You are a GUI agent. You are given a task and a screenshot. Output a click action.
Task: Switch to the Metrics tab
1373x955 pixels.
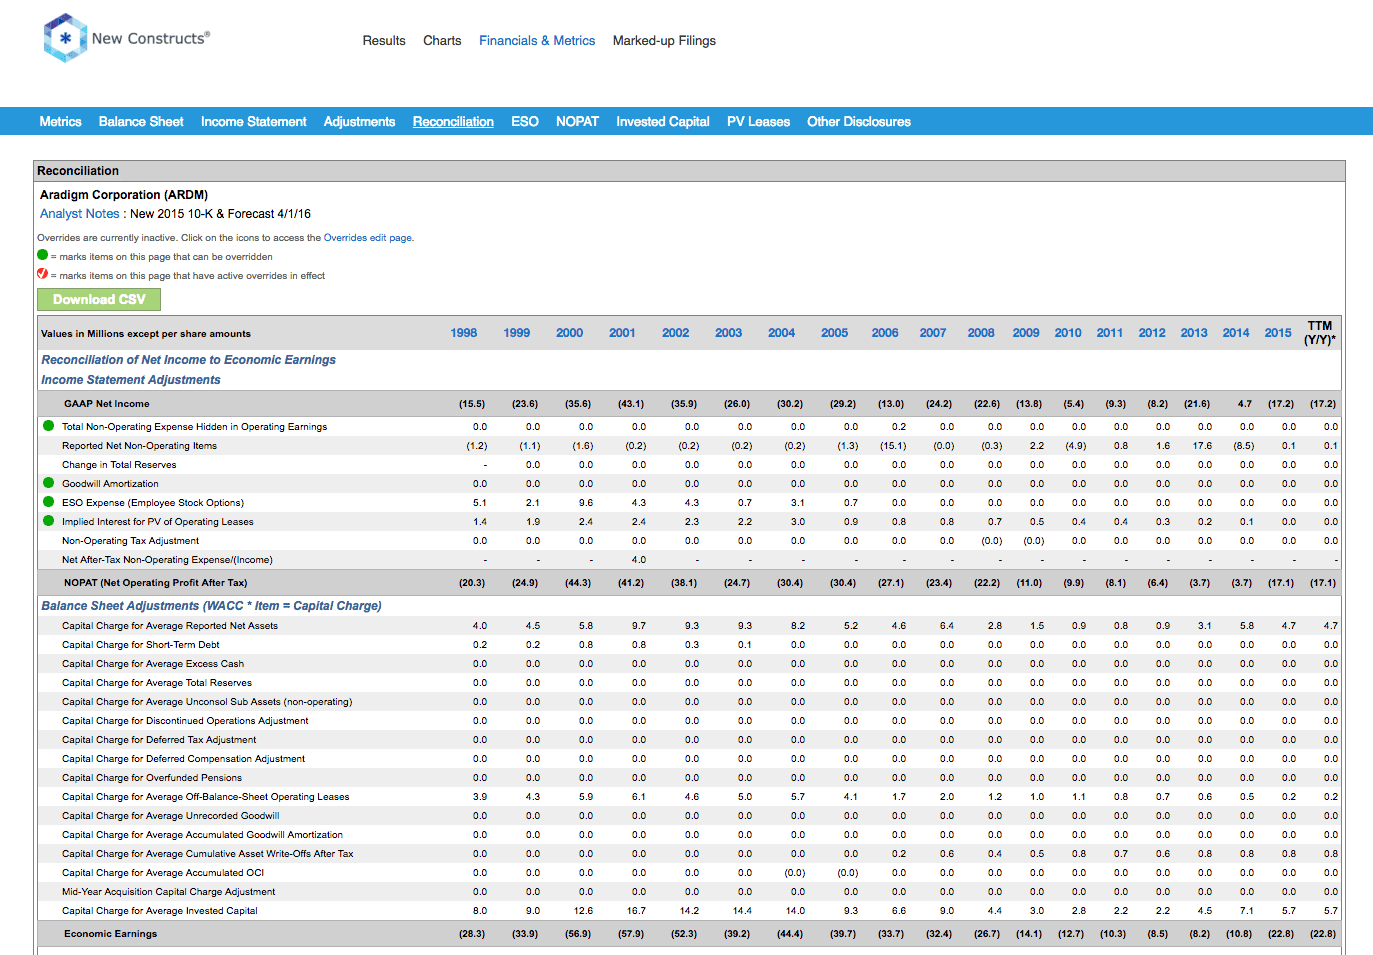tap(60, 122)
